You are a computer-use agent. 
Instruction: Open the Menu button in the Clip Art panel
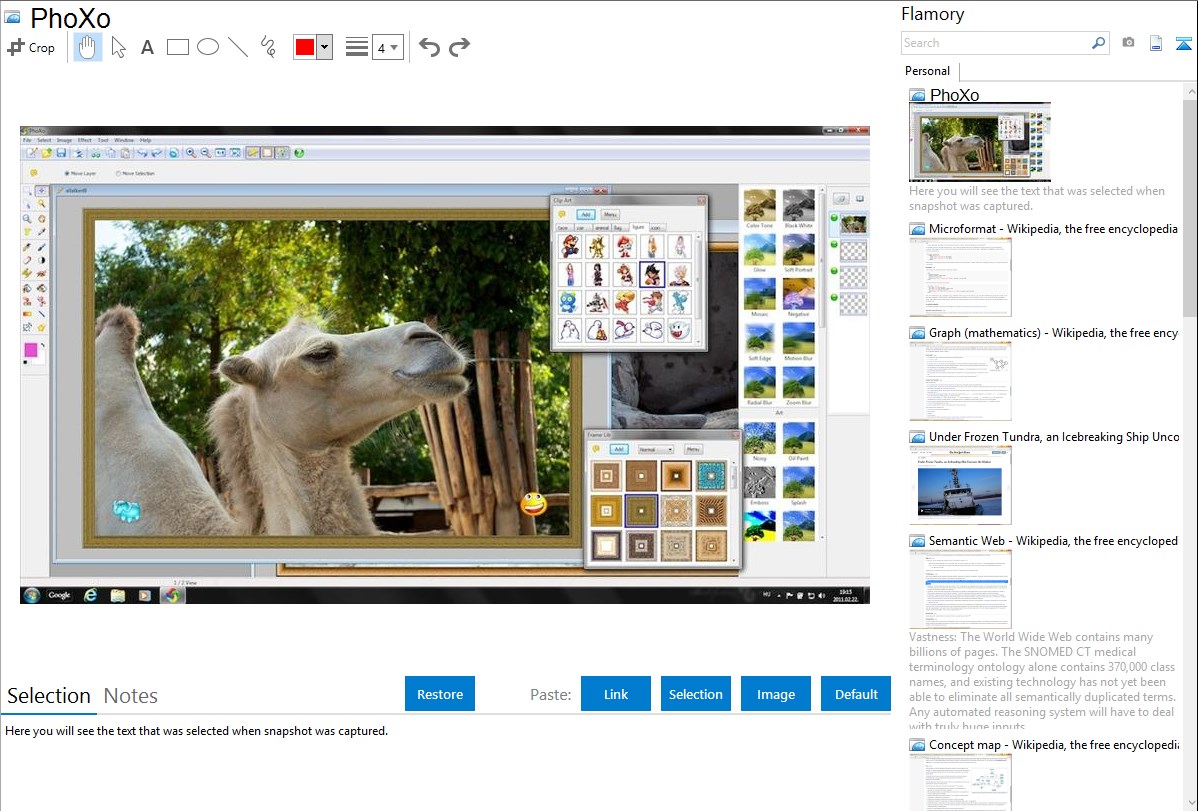coord(610,215)
